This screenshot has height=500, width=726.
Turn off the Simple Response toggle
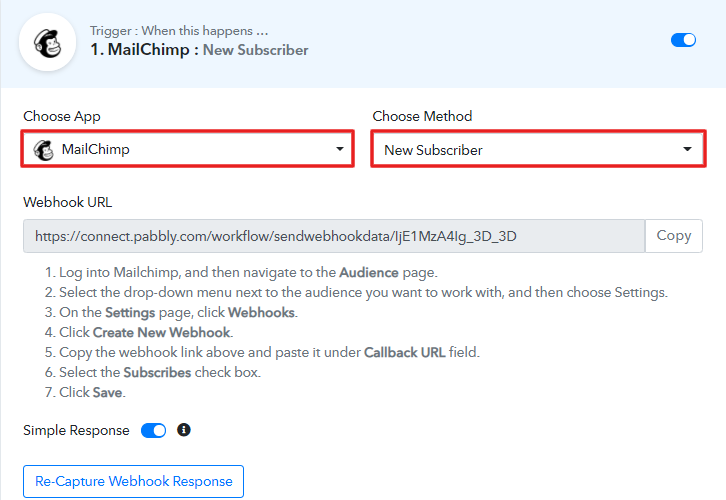pyautogui.click(x=153, y=430)
